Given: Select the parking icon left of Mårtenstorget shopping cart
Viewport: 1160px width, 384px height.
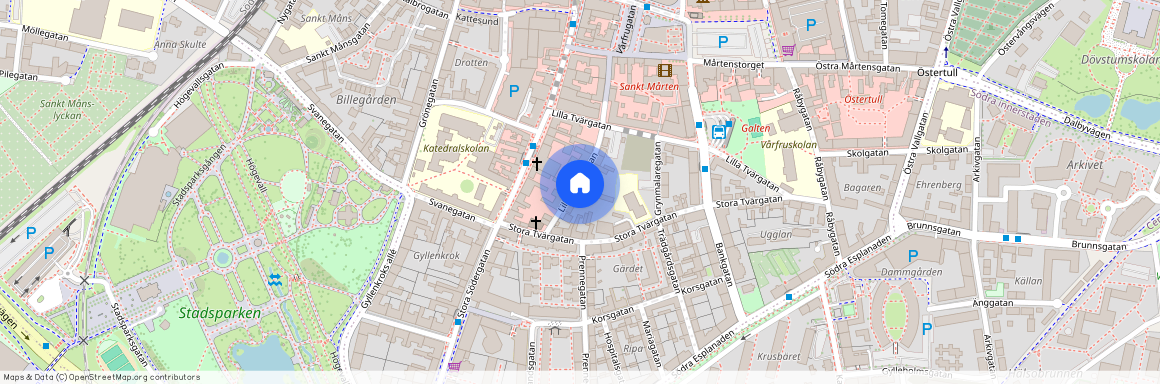Looking at the screenshot, I should 723,43.
